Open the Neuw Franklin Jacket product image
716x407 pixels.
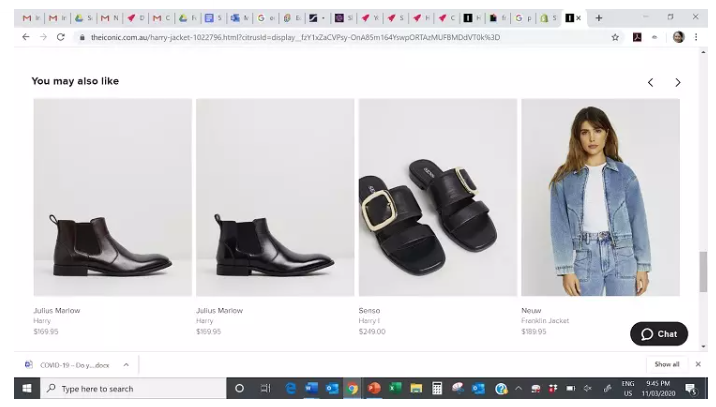[600, 197]
